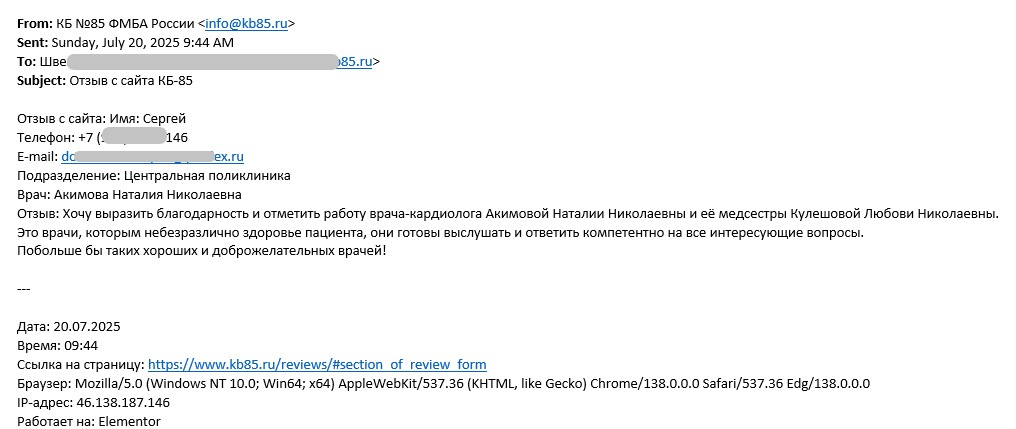Click the sentence starting with Это врачи

[x=441, y=233]
